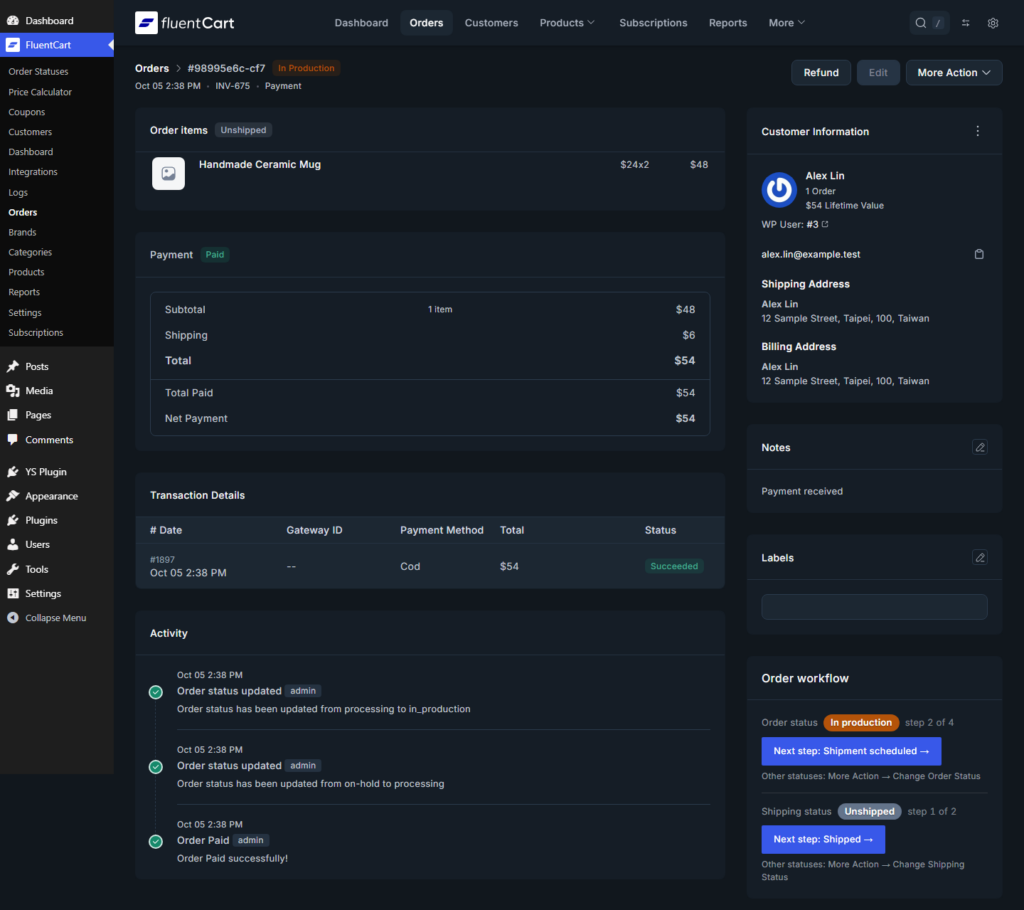
Task: Click the fluentCart logo
Action: (184, 23)
